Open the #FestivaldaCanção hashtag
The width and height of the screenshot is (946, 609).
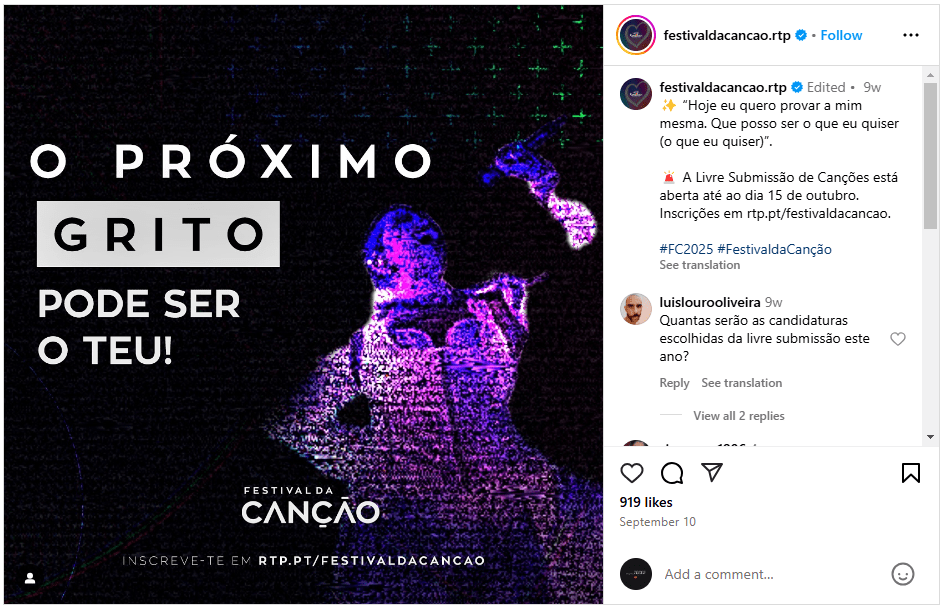[x=774, y=249]
